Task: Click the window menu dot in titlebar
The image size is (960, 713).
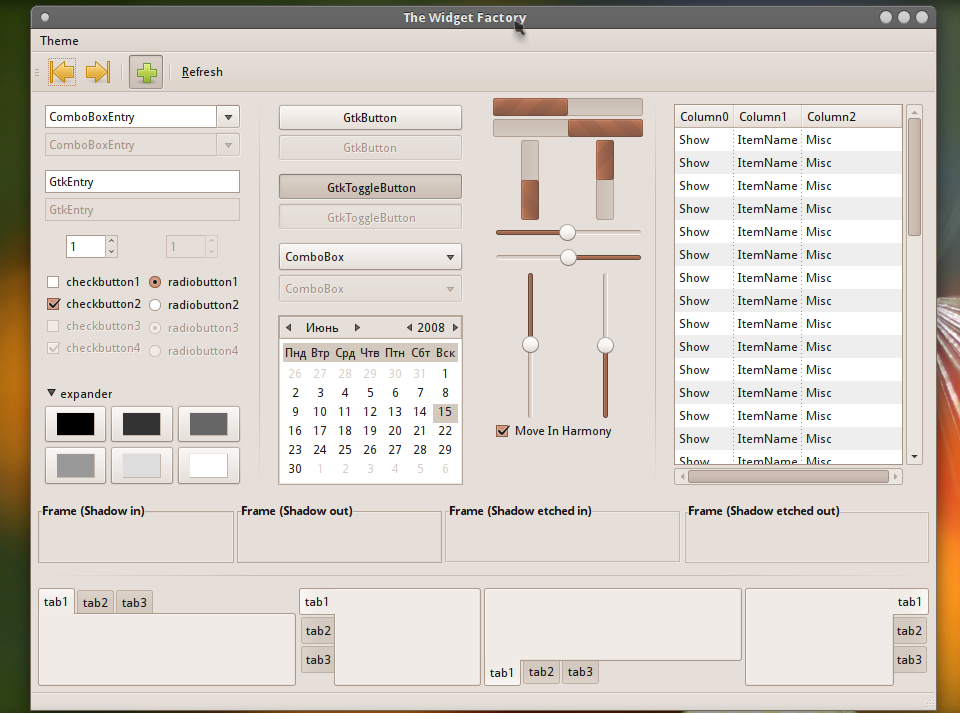Action: coord(45,17)
